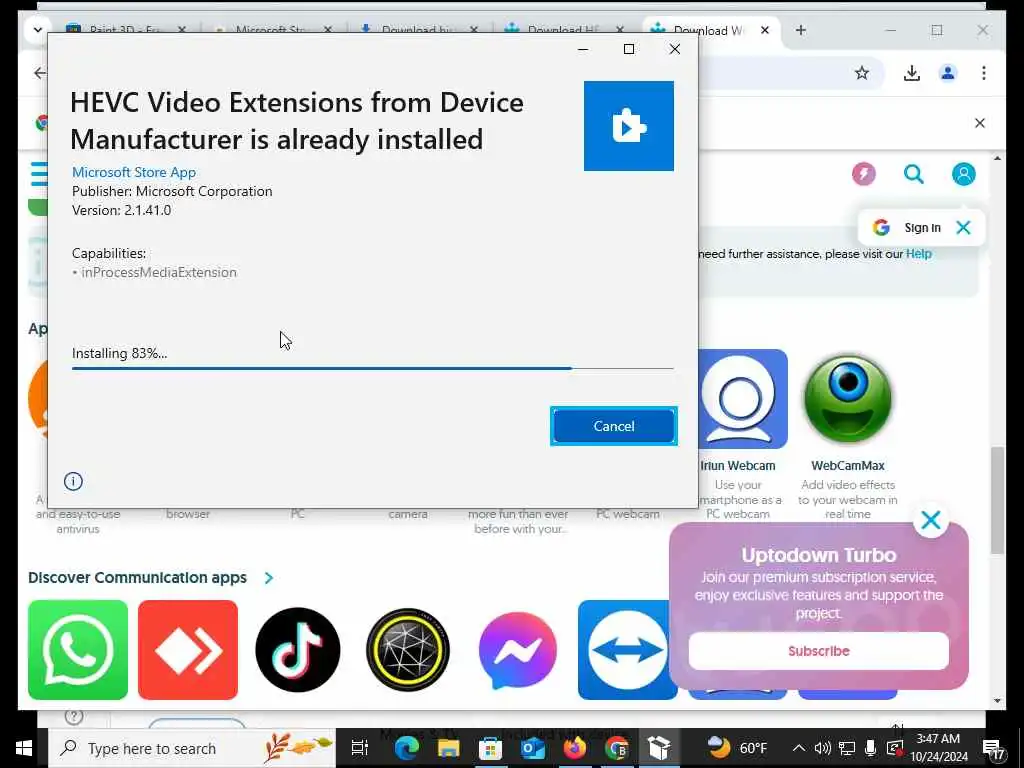This screenshot has width=1024, height=768.
Task: Click the WebCamMax title
Action: [x=848, y=466]
